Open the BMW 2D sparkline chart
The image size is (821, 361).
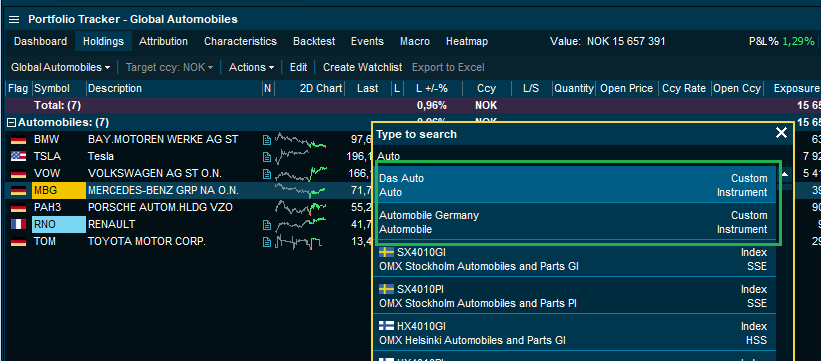[x=301, y=140]
